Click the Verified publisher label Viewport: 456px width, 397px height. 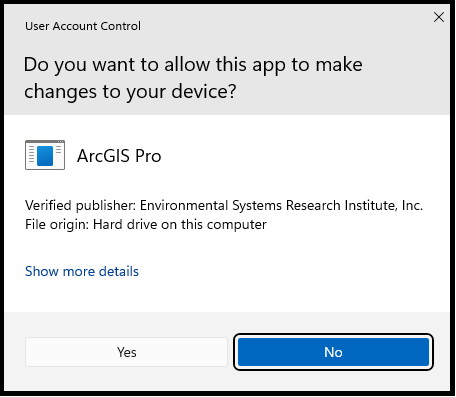point(80,206)
